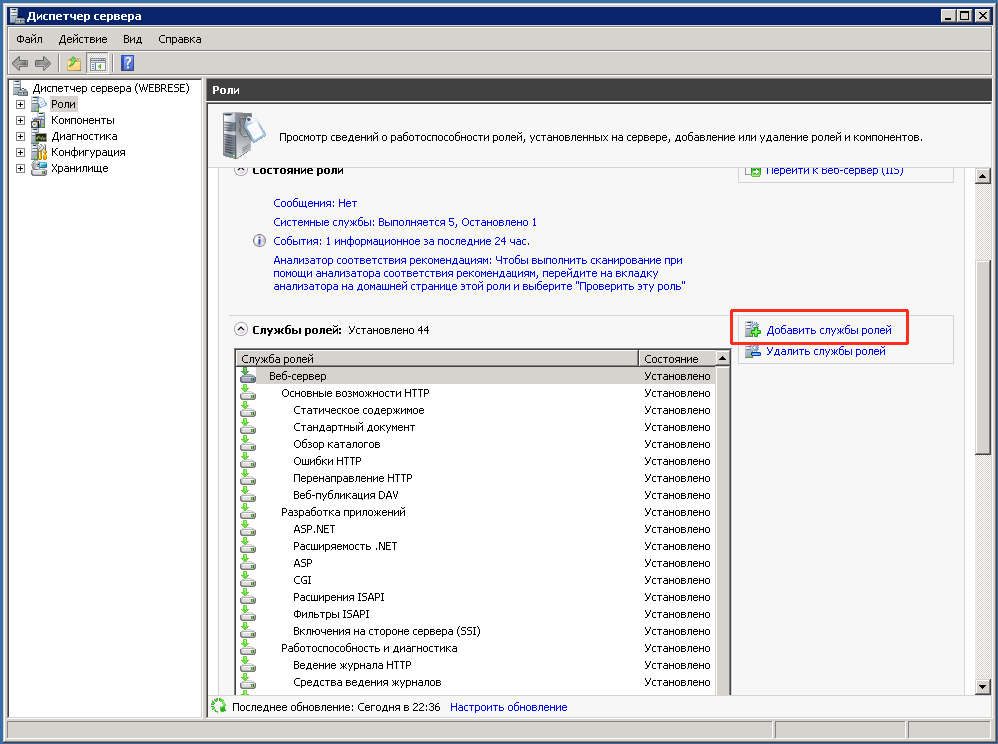Click the icon on the Ведение журнала HTTP row
The height and width of the screenshot is (744, 998).
click(x=248, y=664)
